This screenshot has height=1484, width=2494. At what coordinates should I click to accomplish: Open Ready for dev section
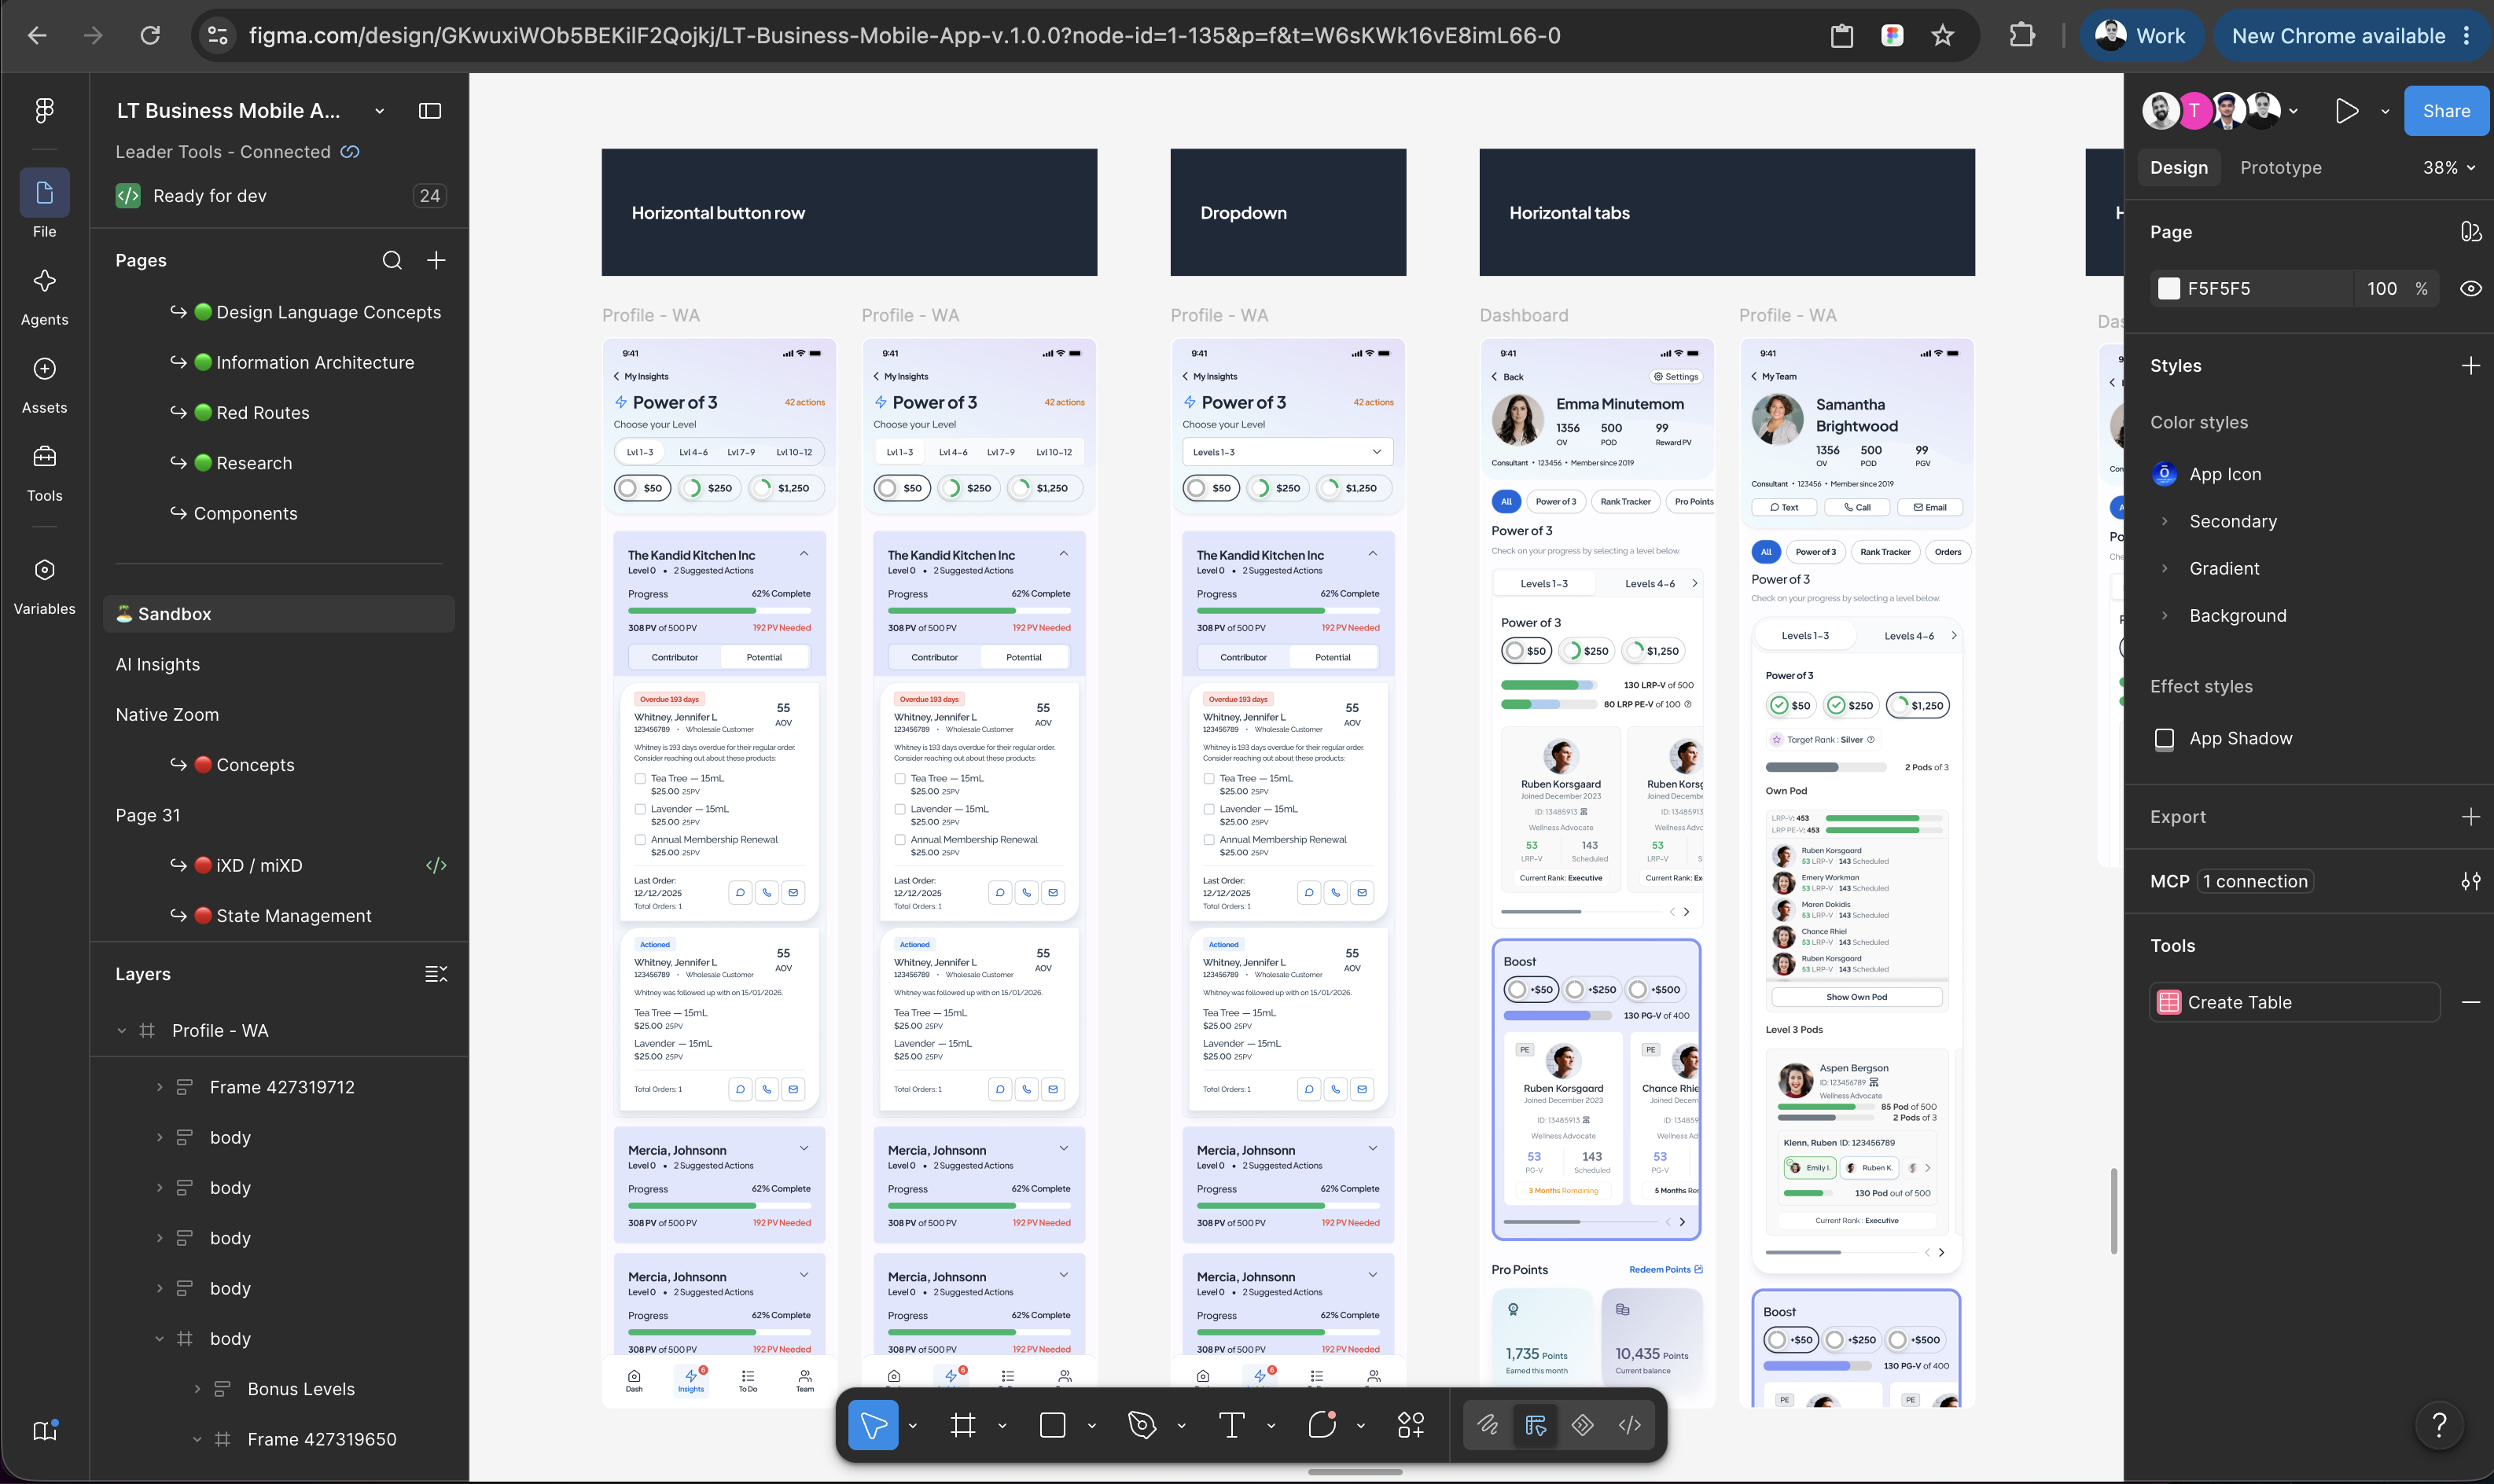[x=279, y=196]
